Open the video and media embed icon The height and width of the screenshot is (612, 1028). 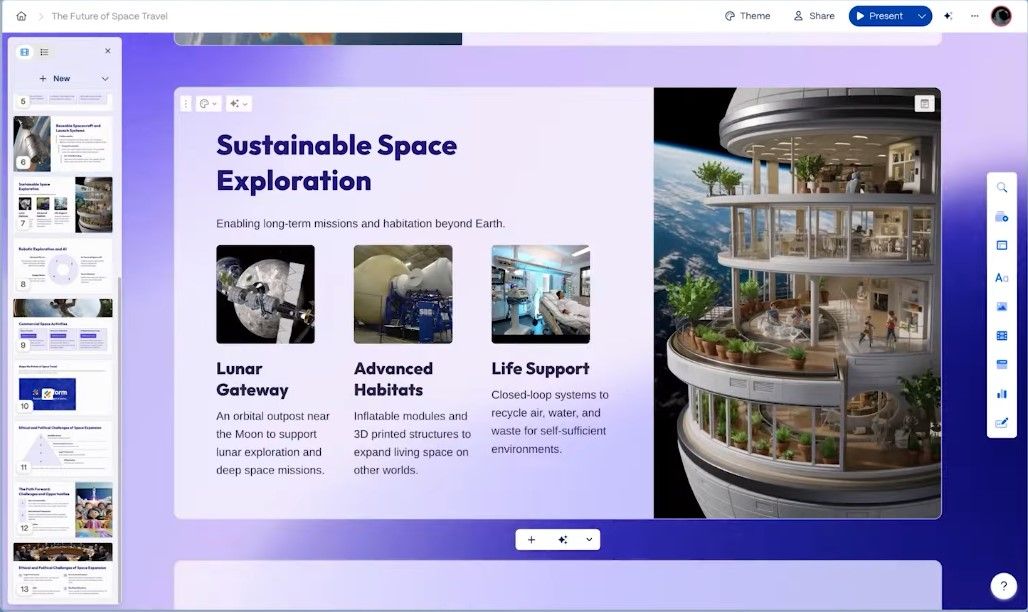[x=1002, y=336]
